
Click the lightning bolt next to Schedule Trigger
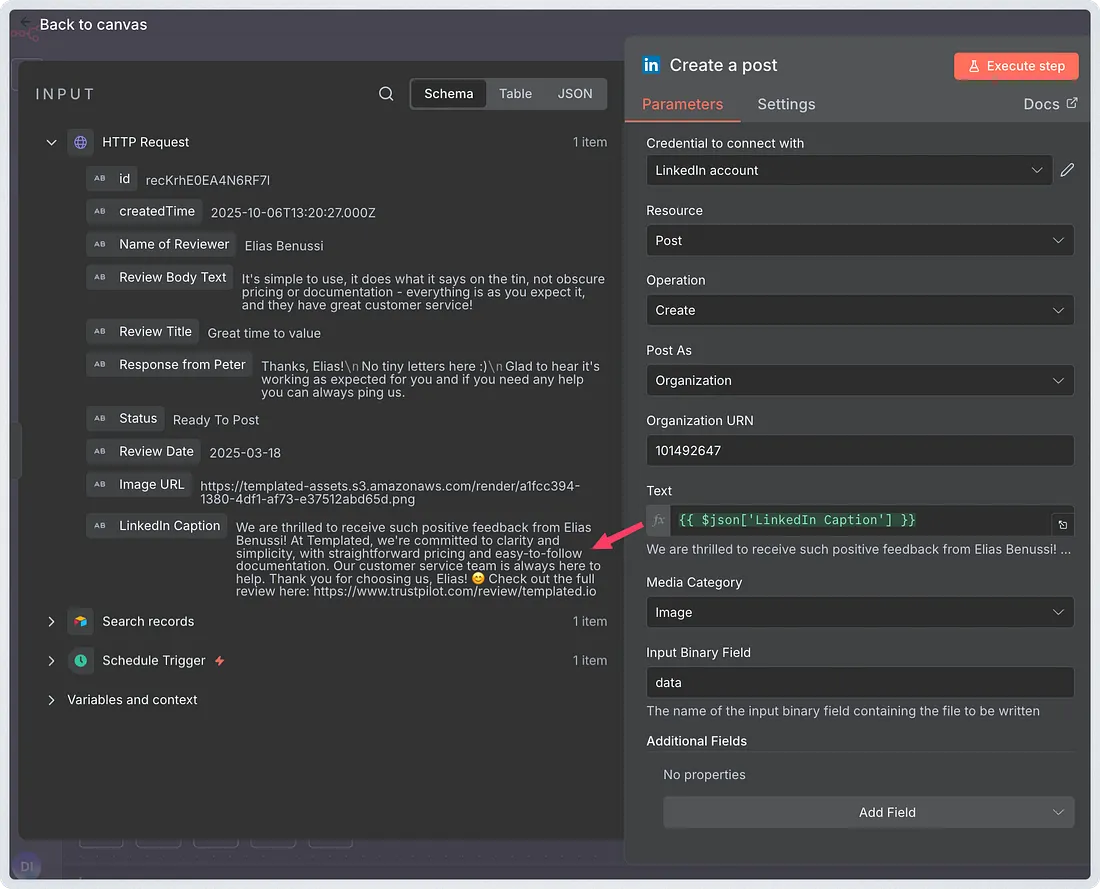[x=220, y=661]
